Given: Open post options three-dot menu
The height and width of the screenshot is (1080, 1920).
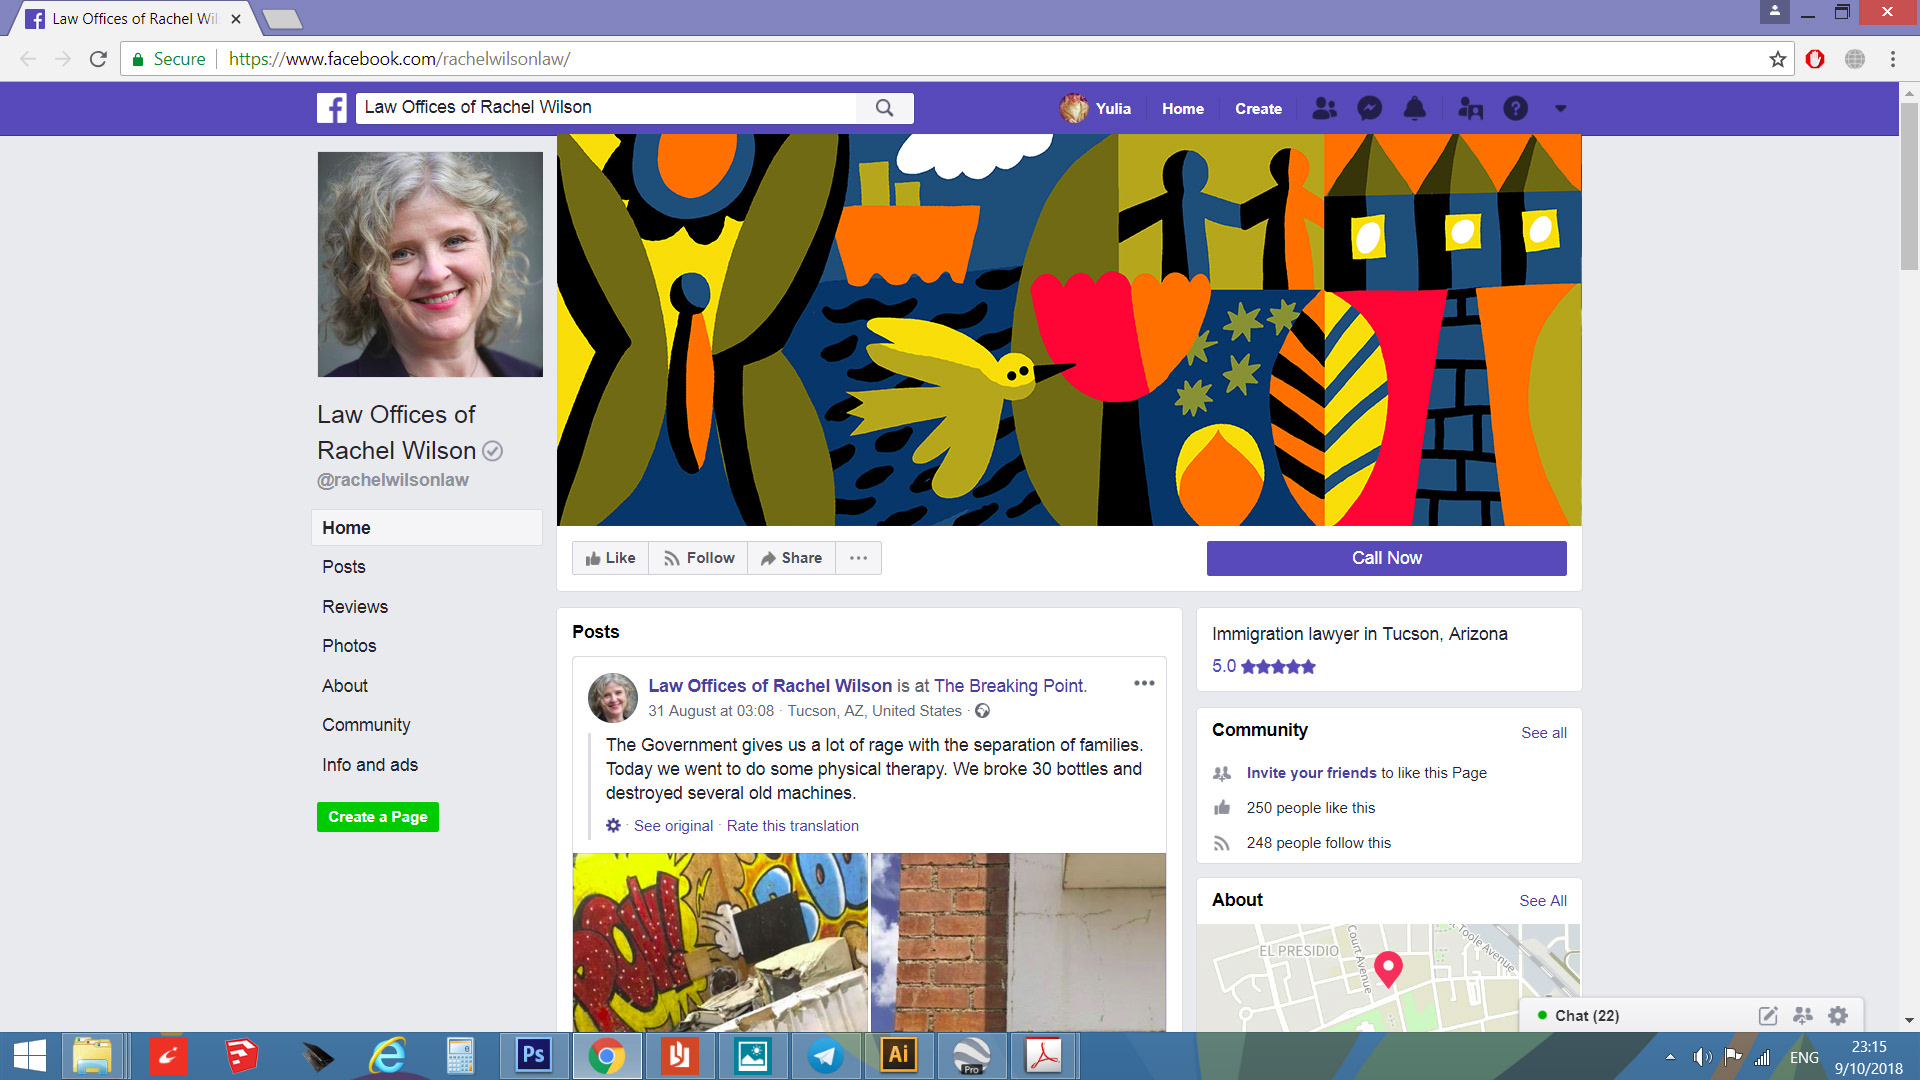Looking at the screenshot, I should point(1144,683).
